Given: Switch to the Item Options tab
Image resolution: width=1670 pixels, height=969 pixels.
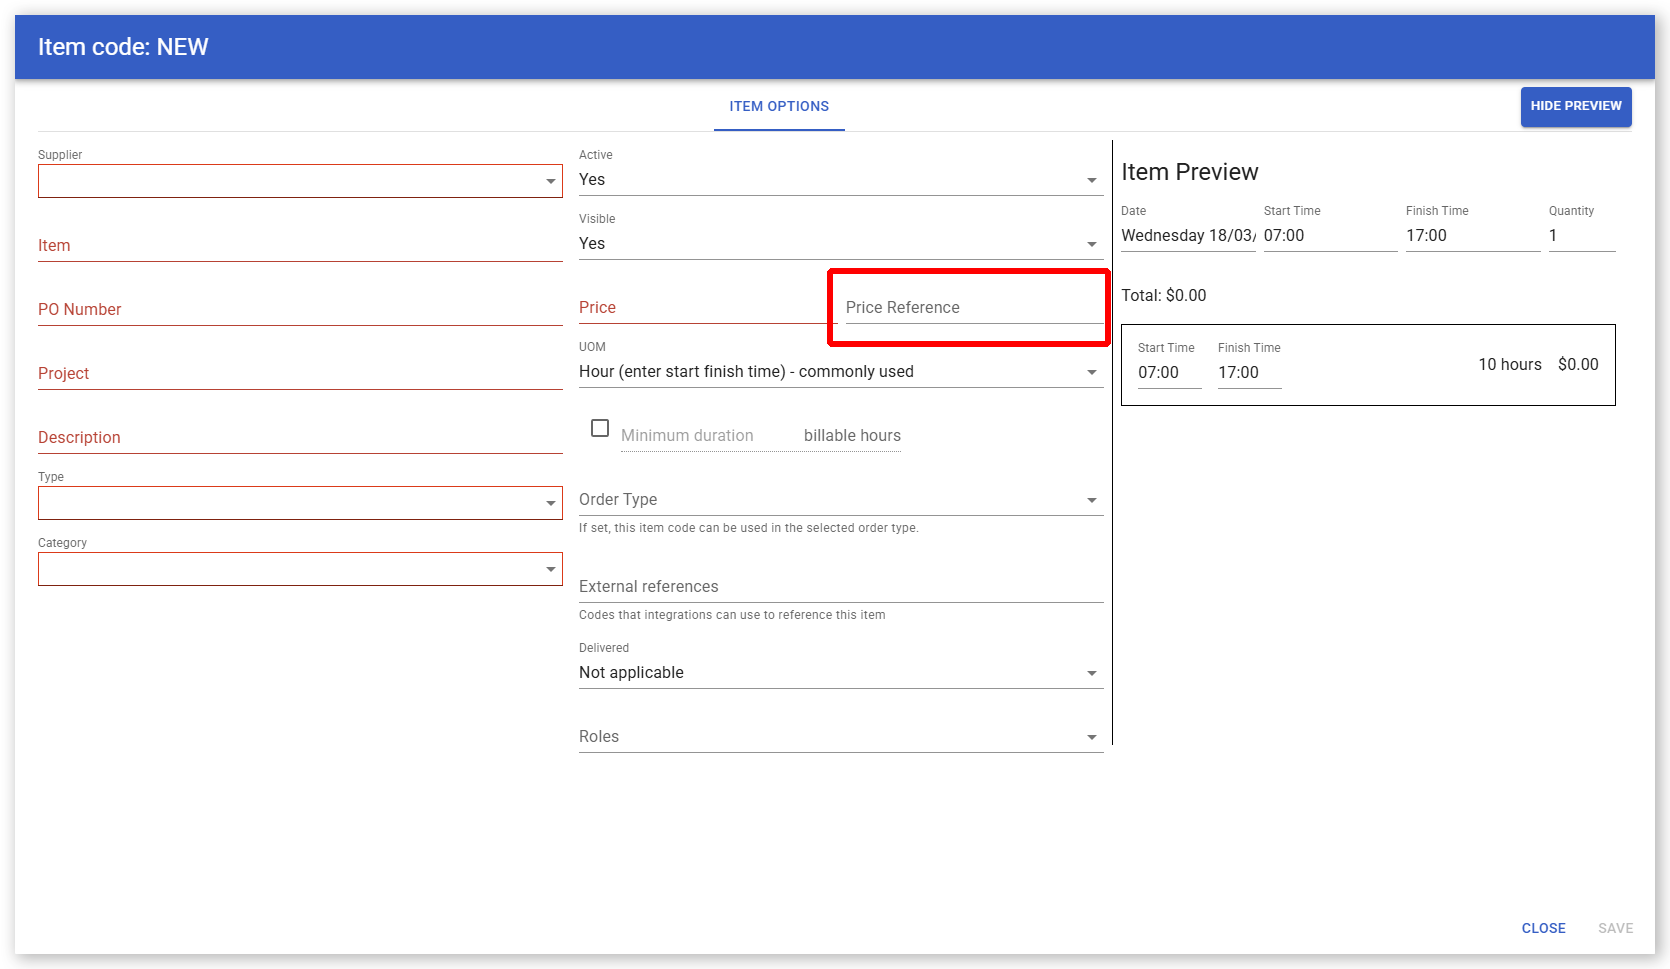Looking at the screenshot, I should (779, 106).
